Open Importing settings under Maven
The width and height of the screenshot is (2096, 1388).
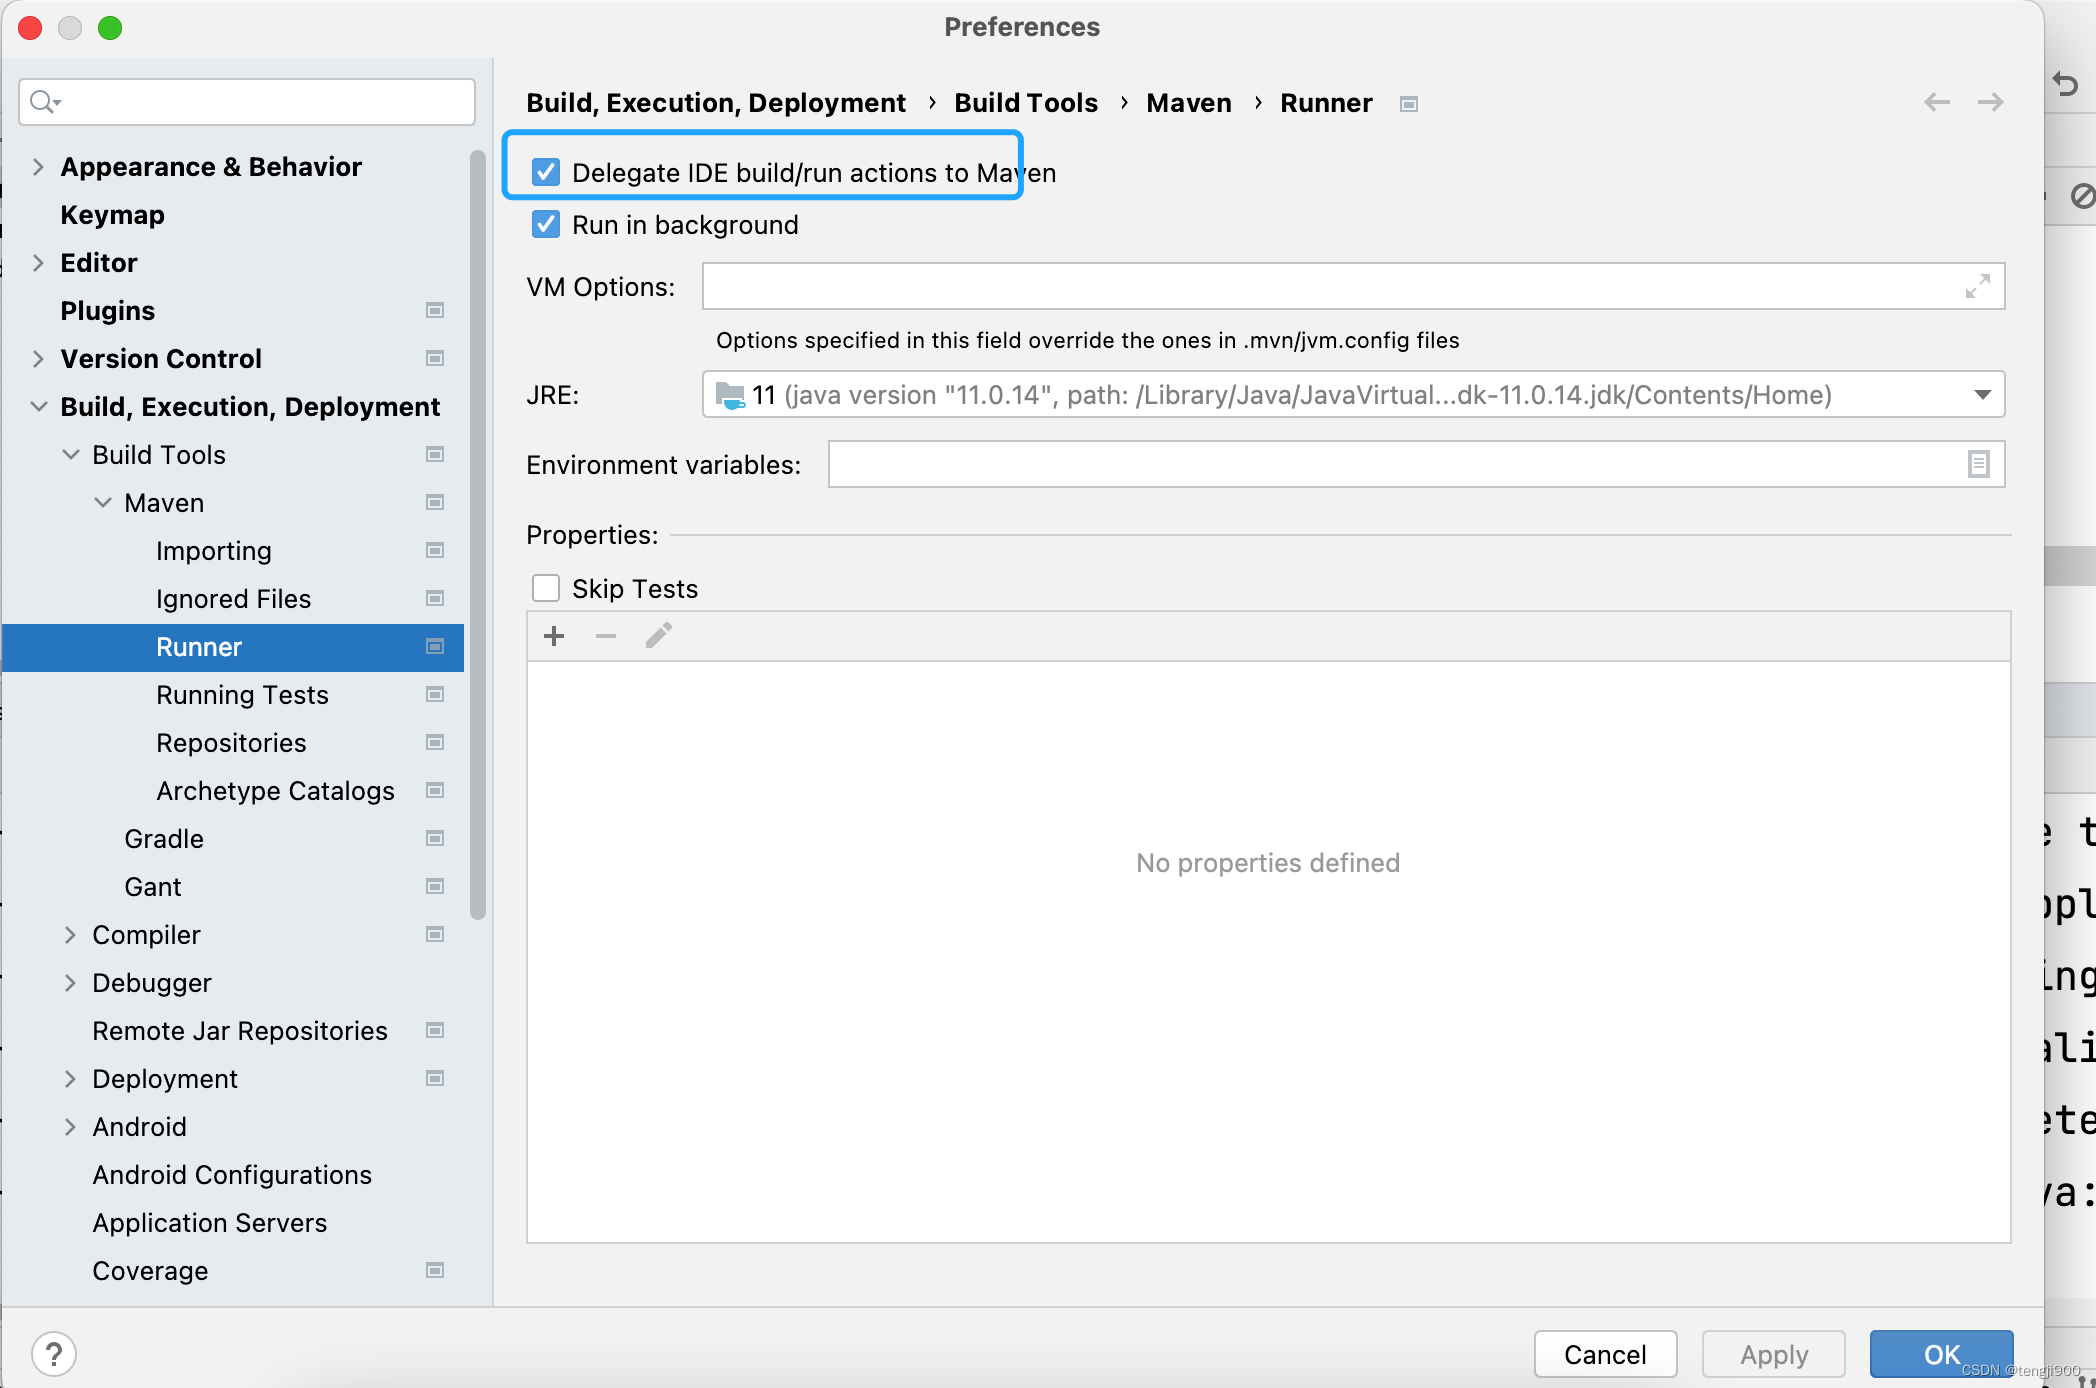(212, 550)
